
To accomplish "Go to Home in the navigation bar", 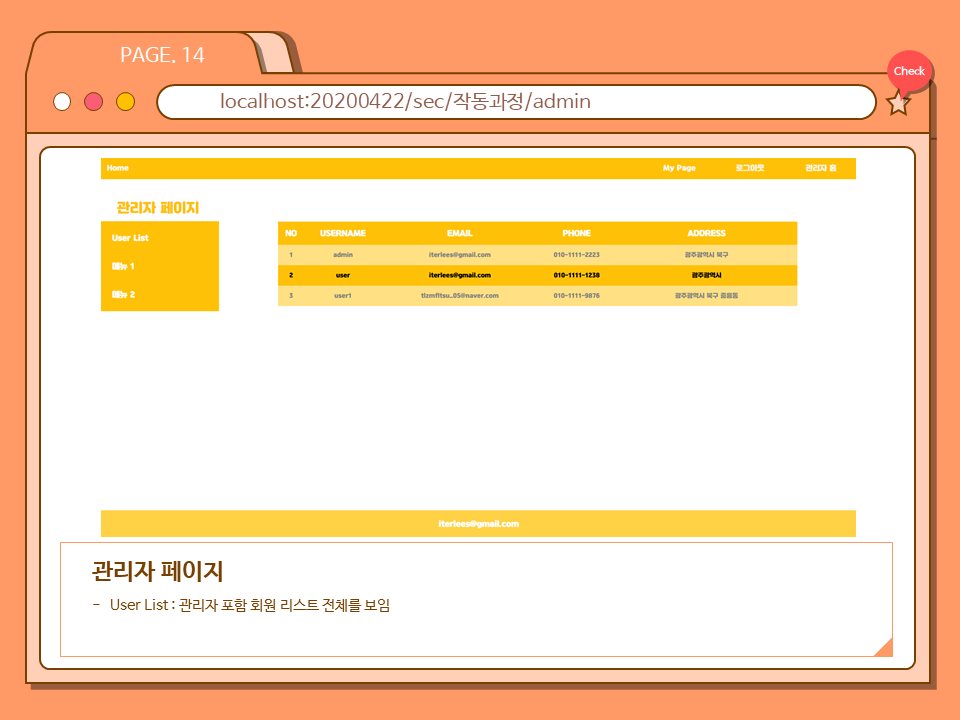I will coord(118,168).
